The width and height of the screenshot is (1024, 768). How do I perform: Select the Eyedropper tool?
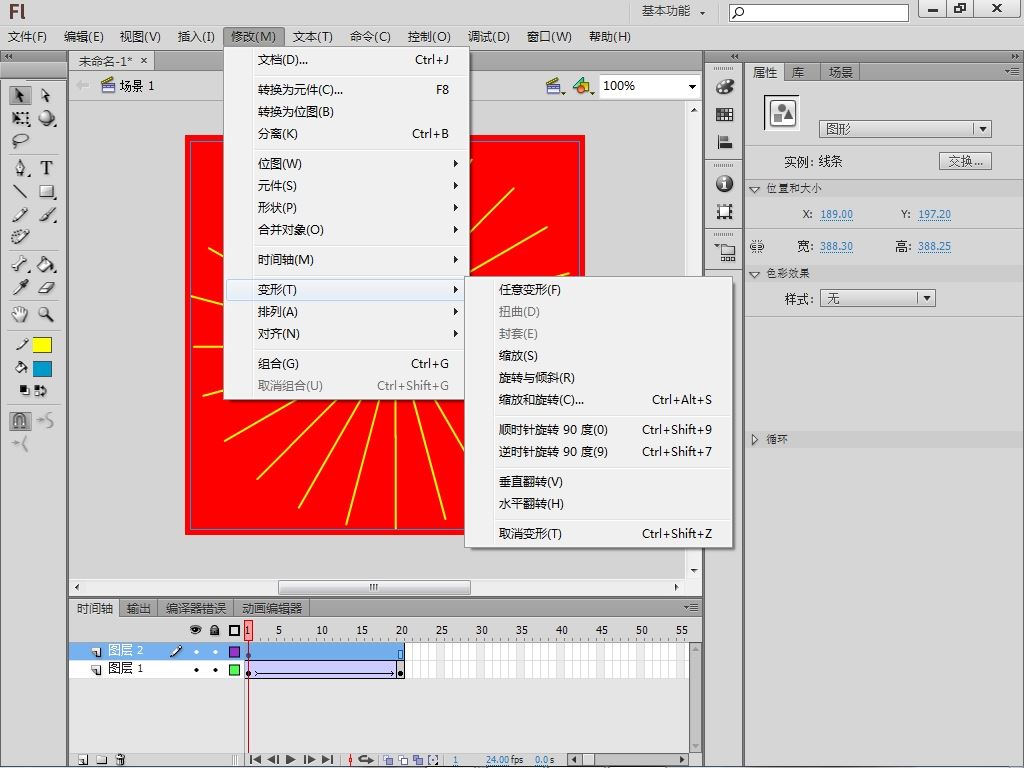(20, 287)
